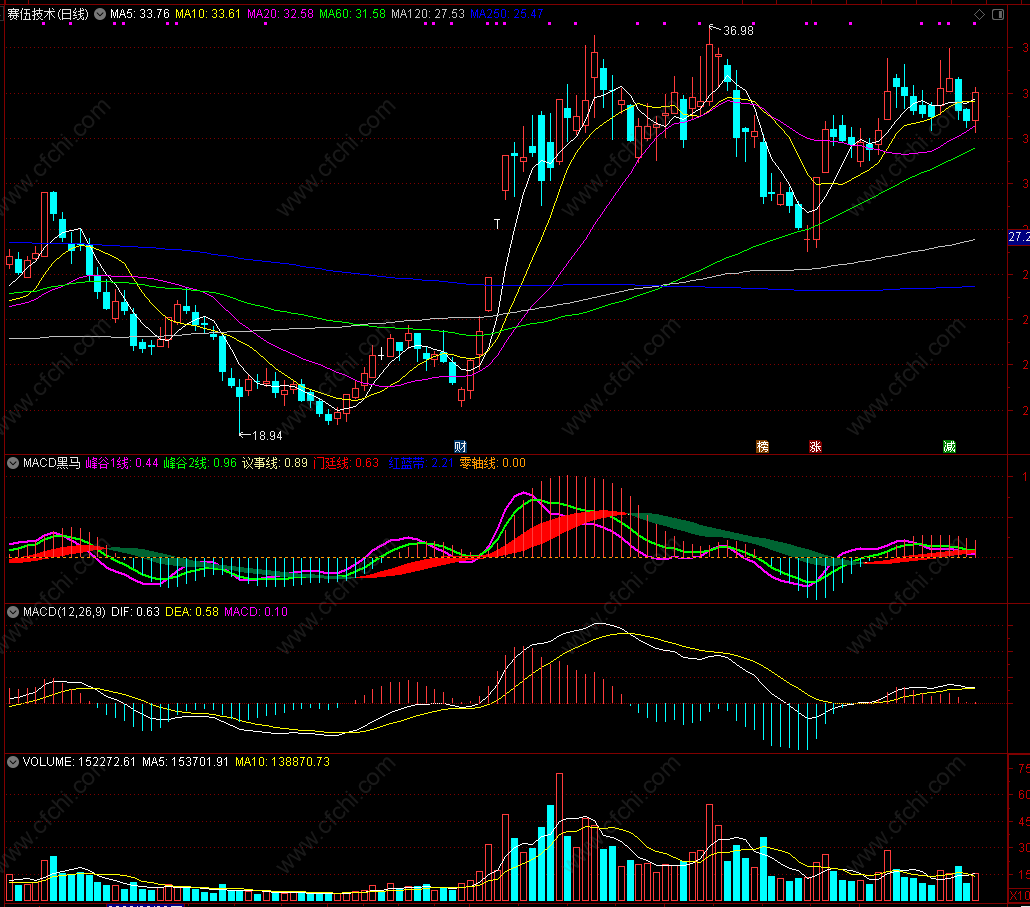Click the 红蓝带: 2.21 label
The image size is (1030, 907).
[x=421, y=463]
